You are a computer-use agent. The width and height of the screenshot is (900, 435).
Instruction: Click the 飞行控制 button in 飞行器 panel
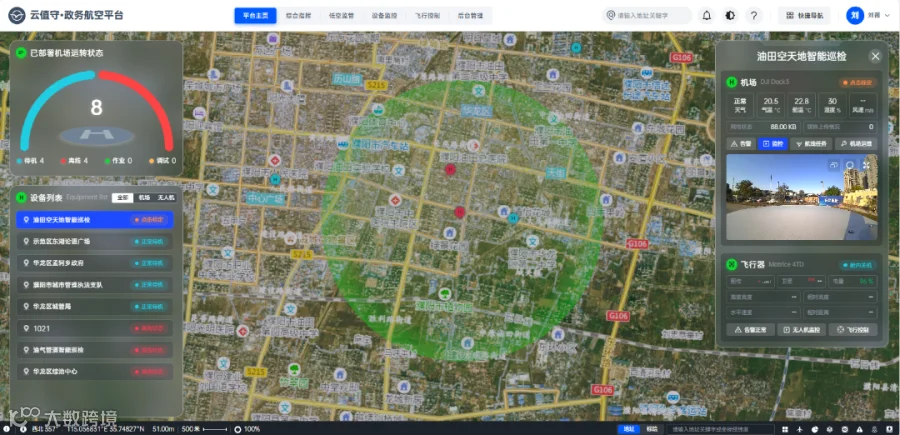853,330
